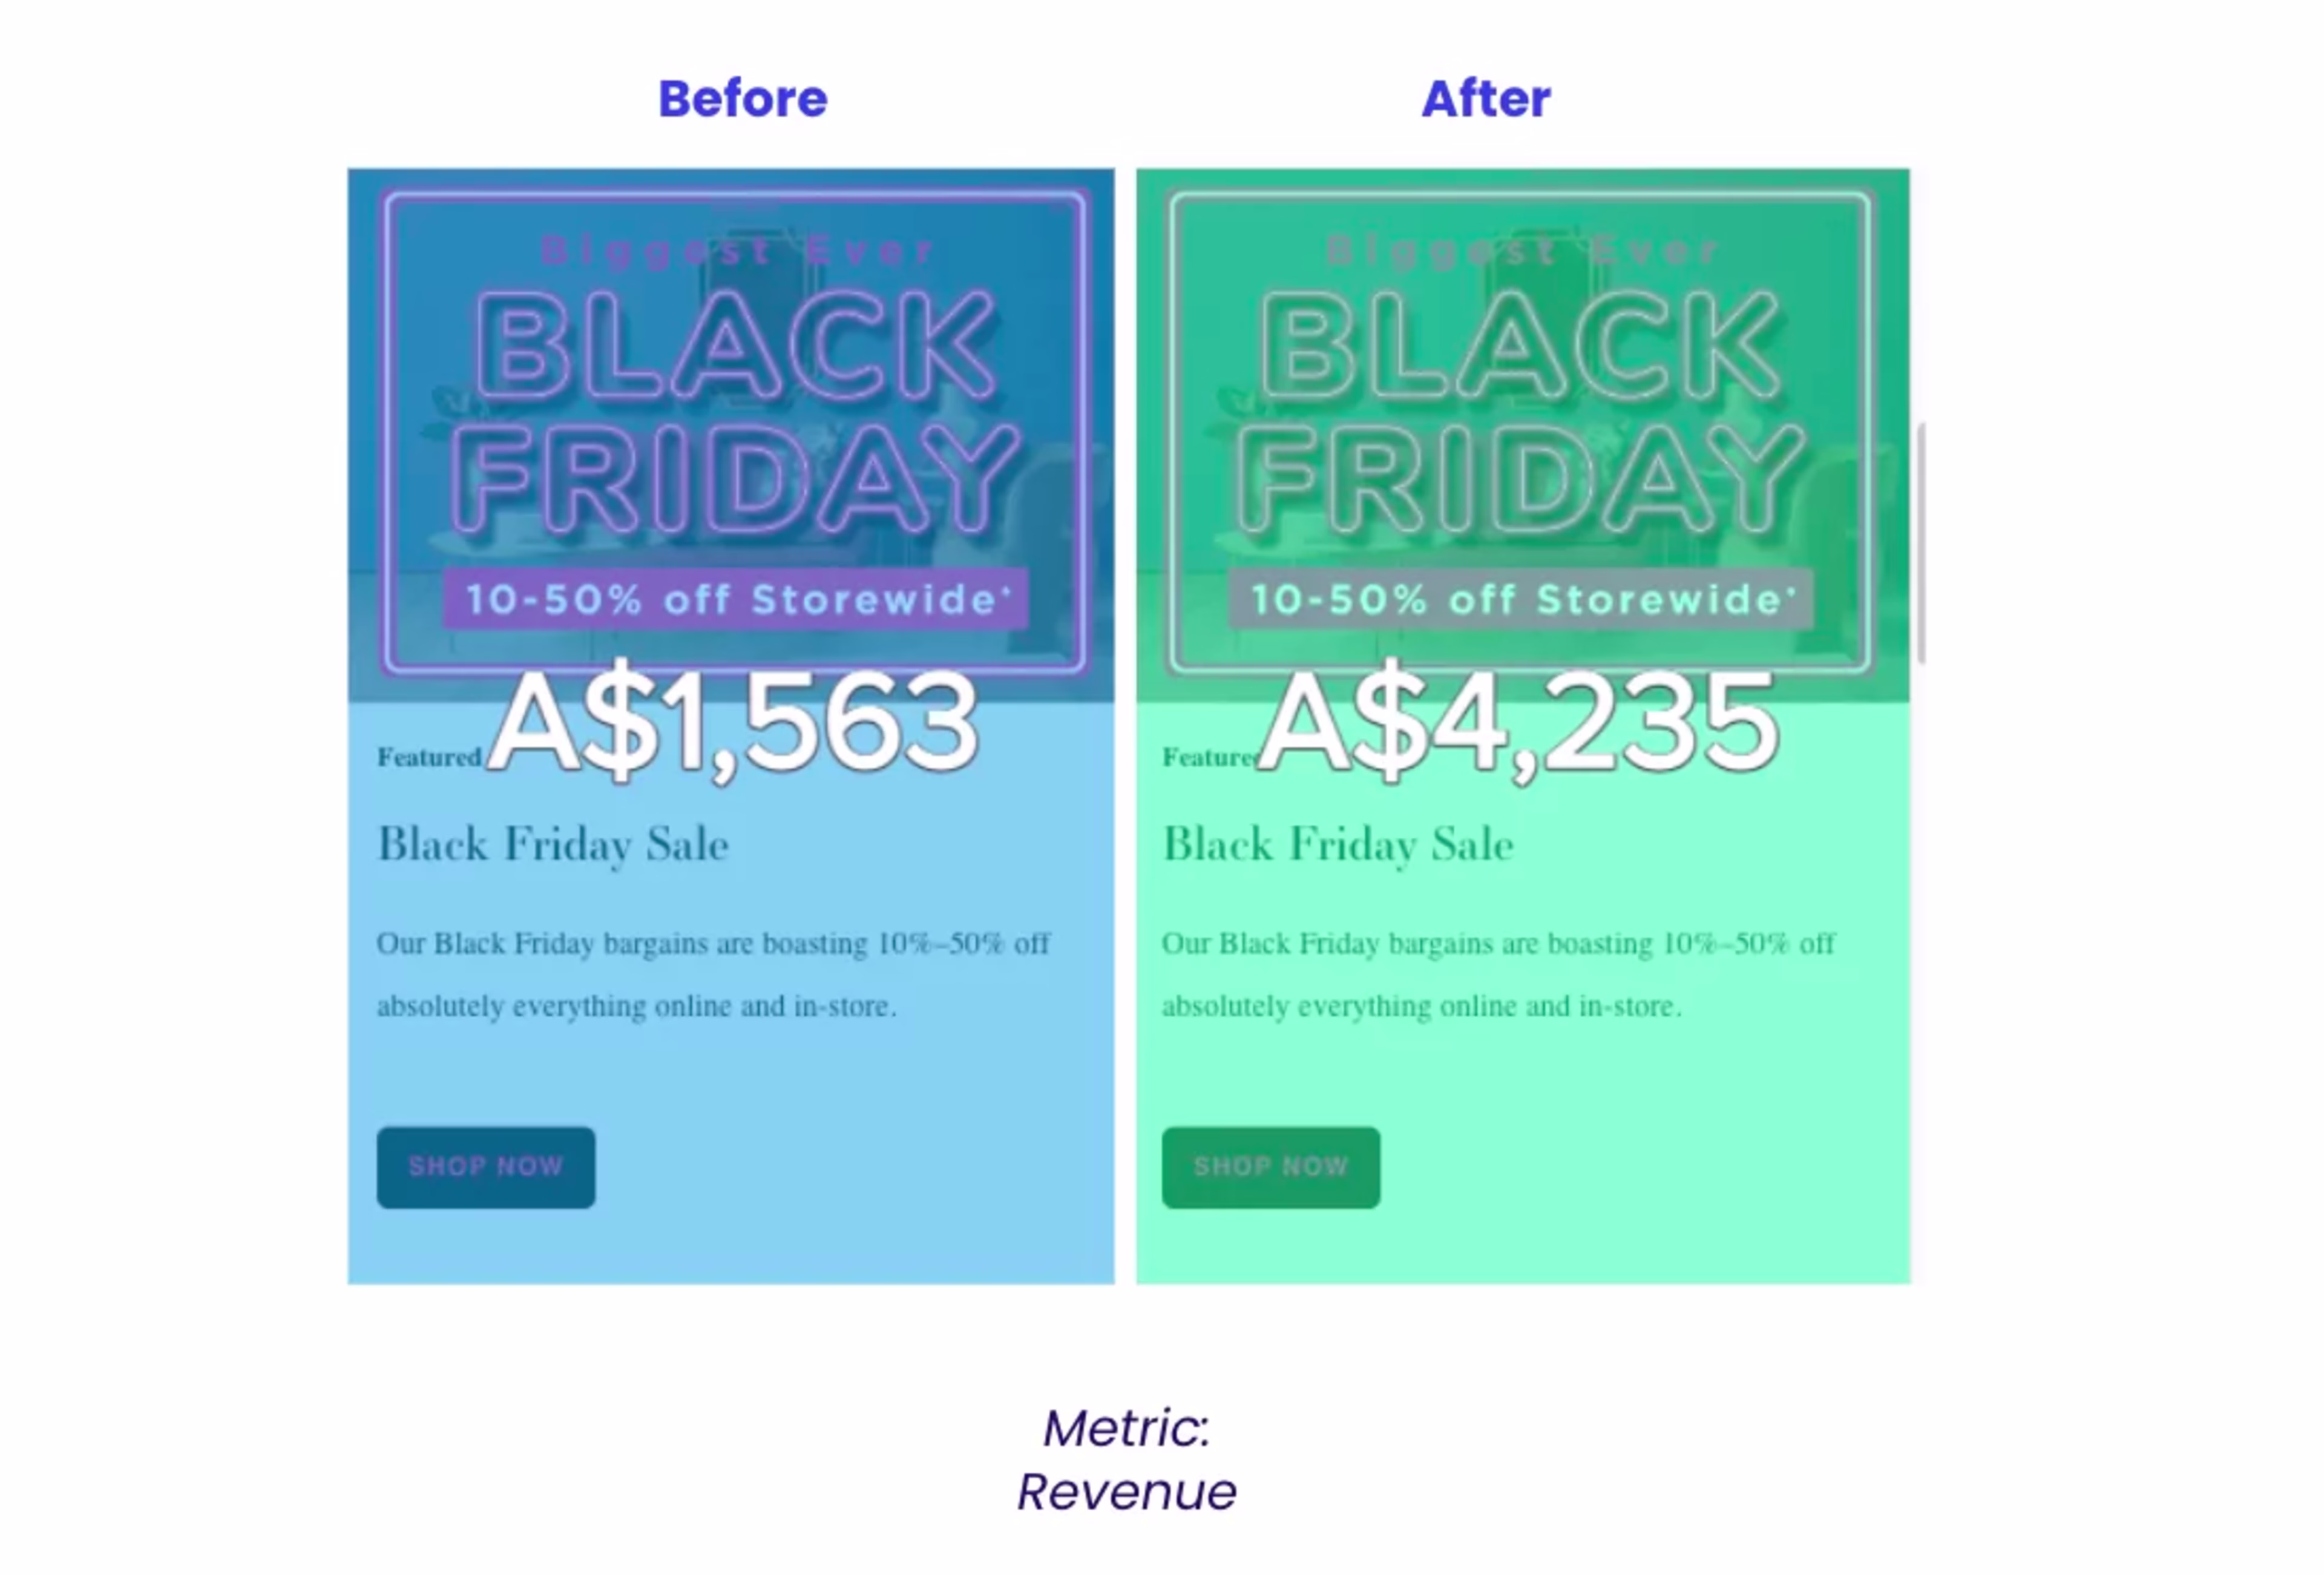
Task: Click bargains description text in green card
Action: [x=1498, y=974]
